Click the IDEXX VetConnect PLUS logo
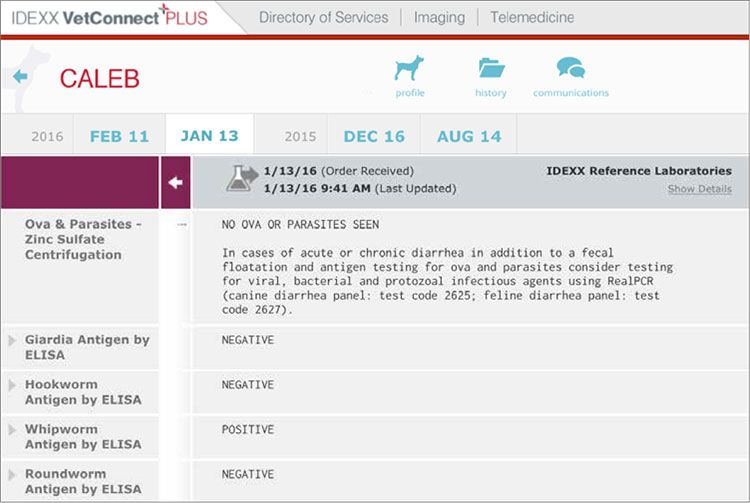This screenshot has width=750, height=503. coord(110,17)
